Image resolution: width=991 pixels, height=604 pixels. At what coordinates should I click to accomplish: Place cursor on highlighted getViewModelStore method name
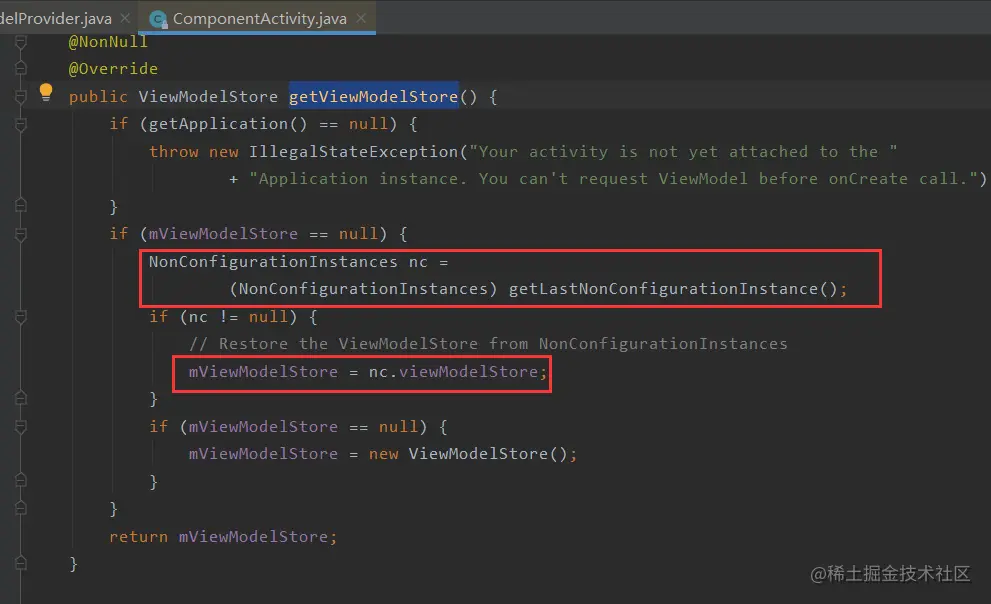tap(374, 97)
